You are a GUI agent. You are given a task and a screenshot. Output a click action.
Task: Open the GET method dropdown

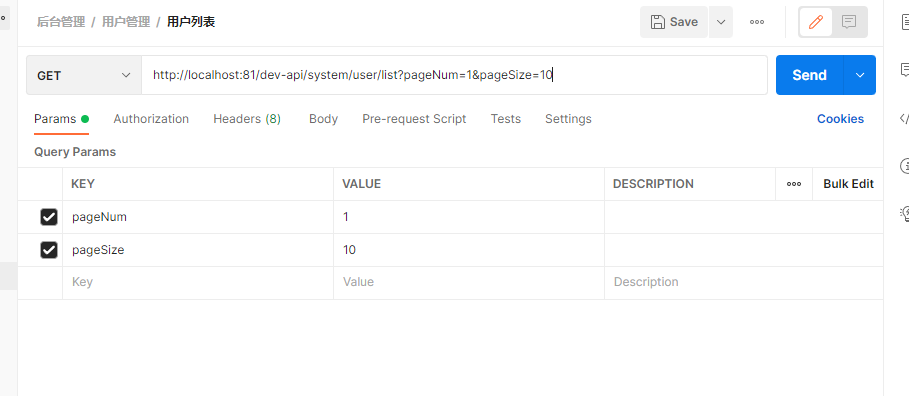pos(84,75)
